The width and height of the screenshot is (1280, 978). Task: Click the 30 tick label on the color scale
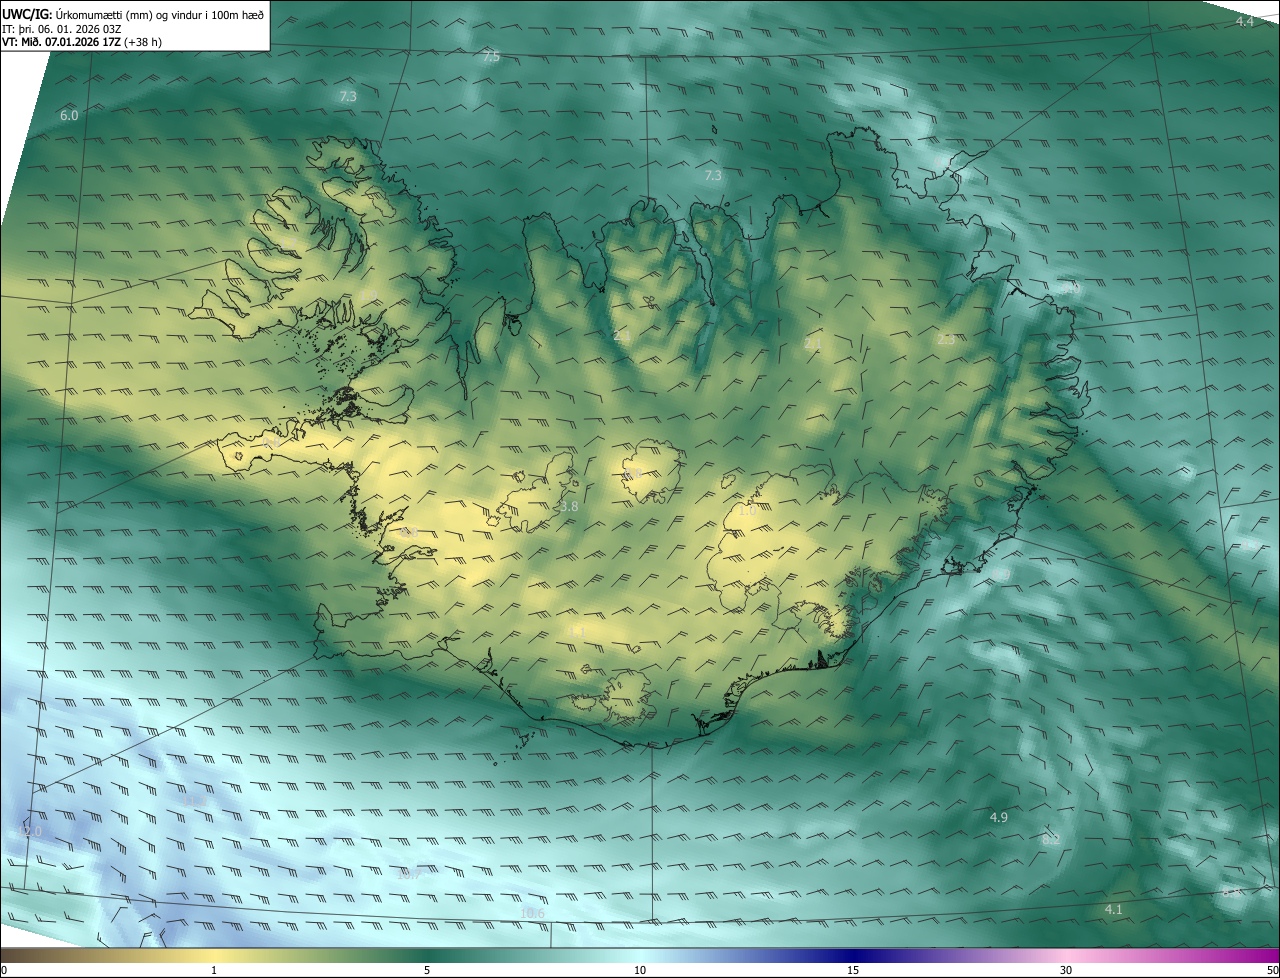tap(1066, 970)
